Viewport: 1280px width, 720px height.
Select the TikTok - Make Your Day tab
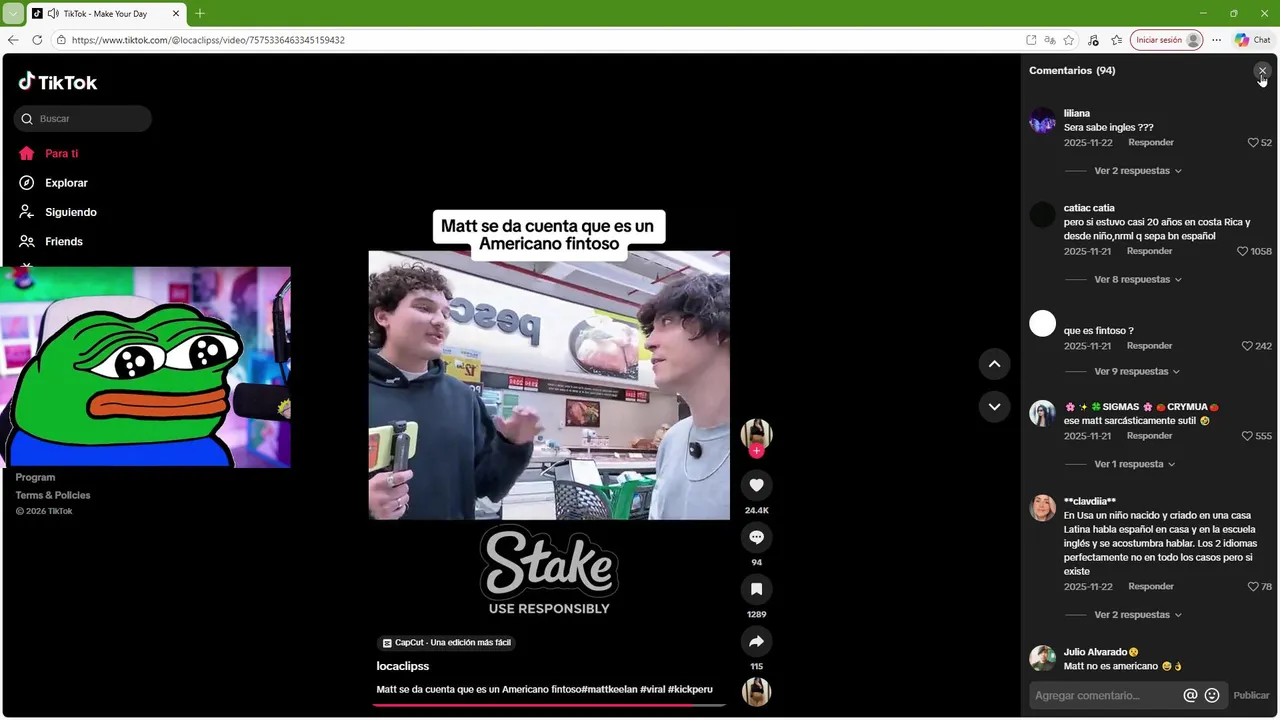(105, 14)
